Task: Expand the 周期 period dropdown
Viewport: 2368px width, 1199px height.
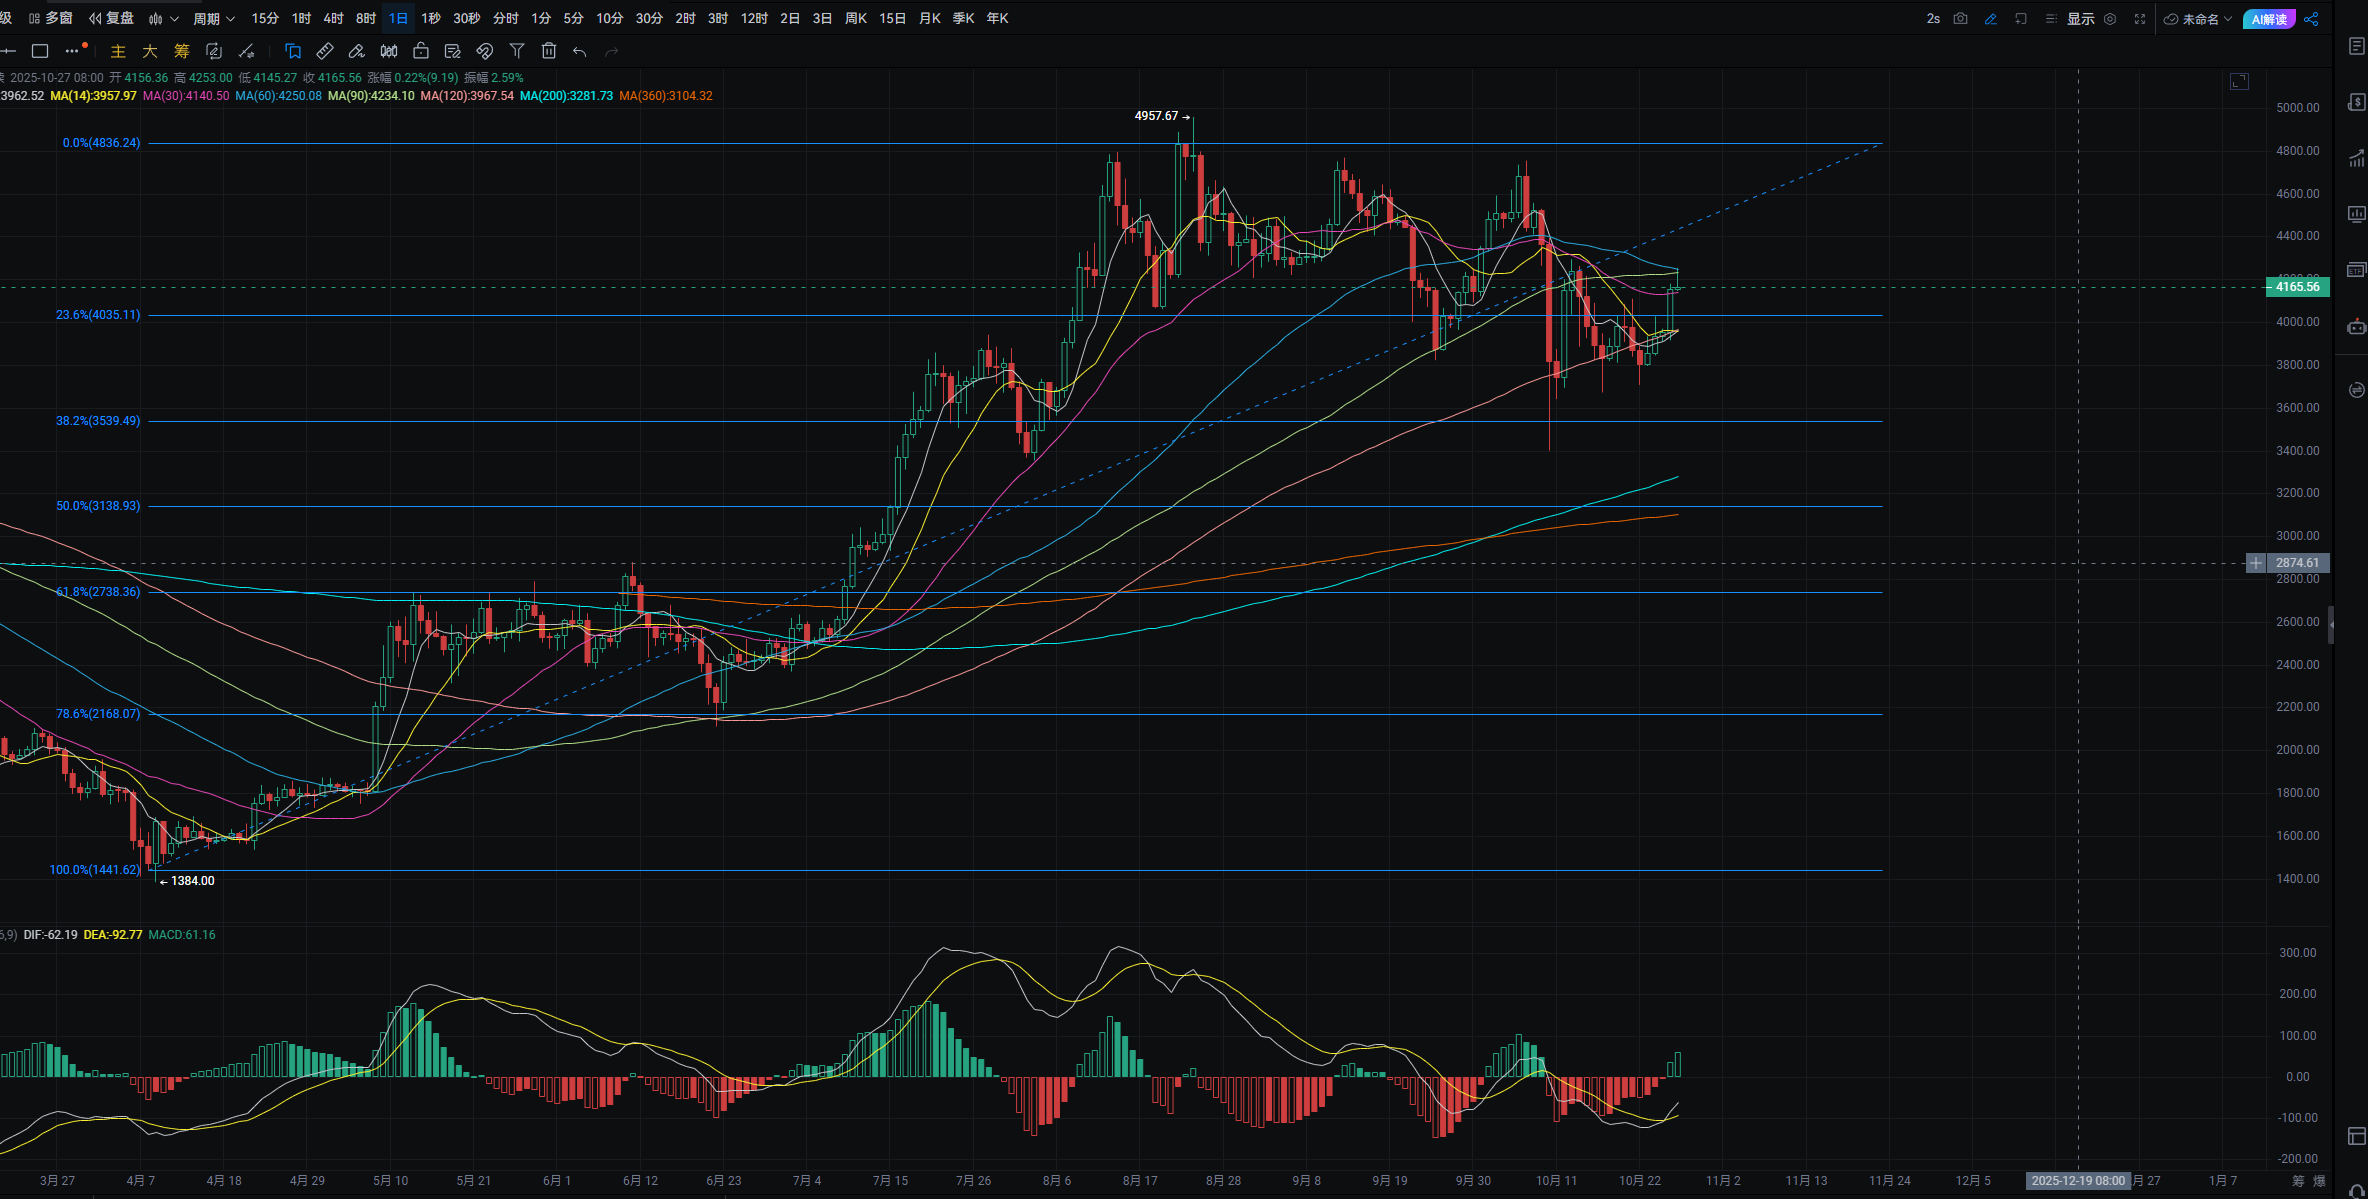Action: tap(213, 19)
